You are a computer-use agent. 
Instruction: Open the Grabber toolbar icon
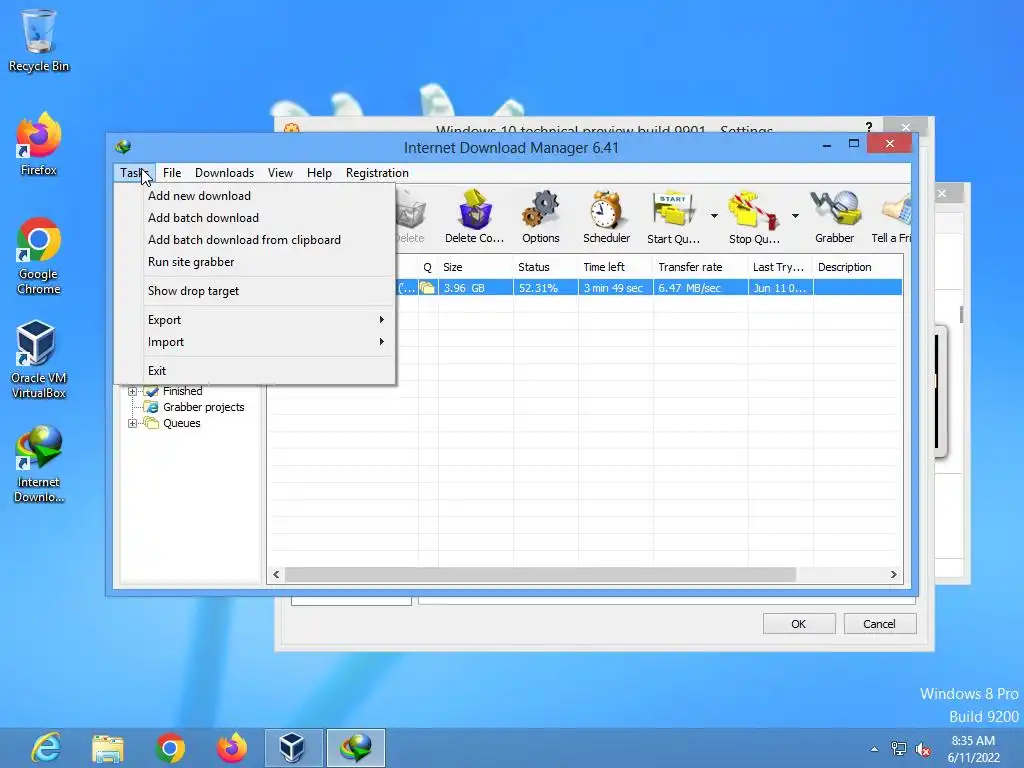click(x=835, y=217)
